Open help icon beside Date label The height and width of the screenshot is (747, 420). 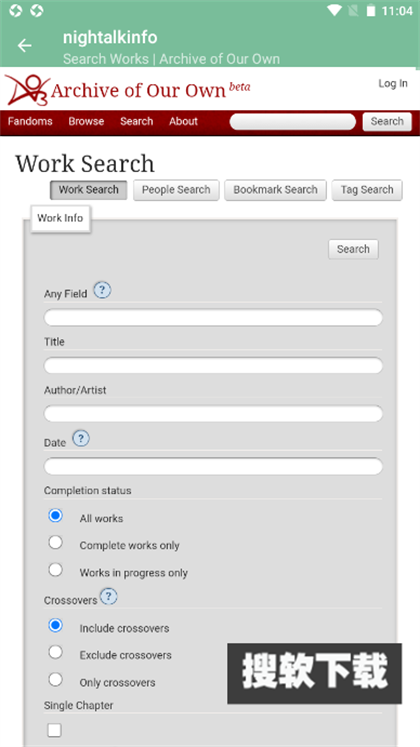coord(81,438)
